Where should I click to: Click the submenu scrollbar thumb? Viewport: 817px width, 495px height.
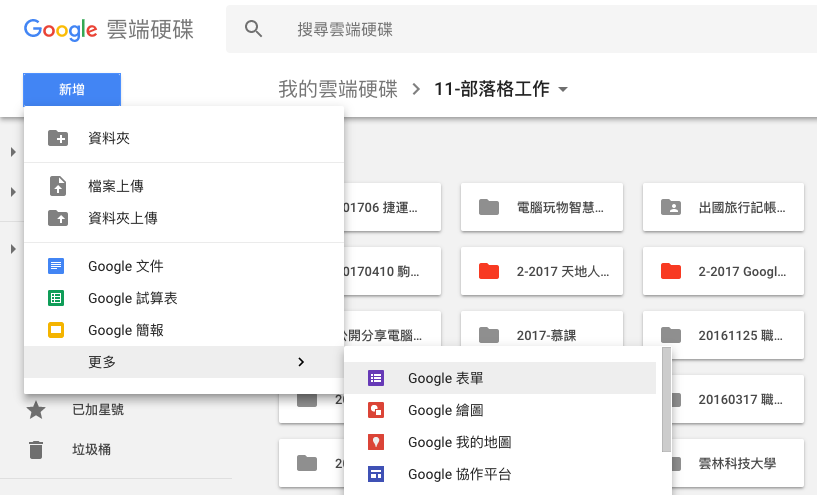click(666, 400)
